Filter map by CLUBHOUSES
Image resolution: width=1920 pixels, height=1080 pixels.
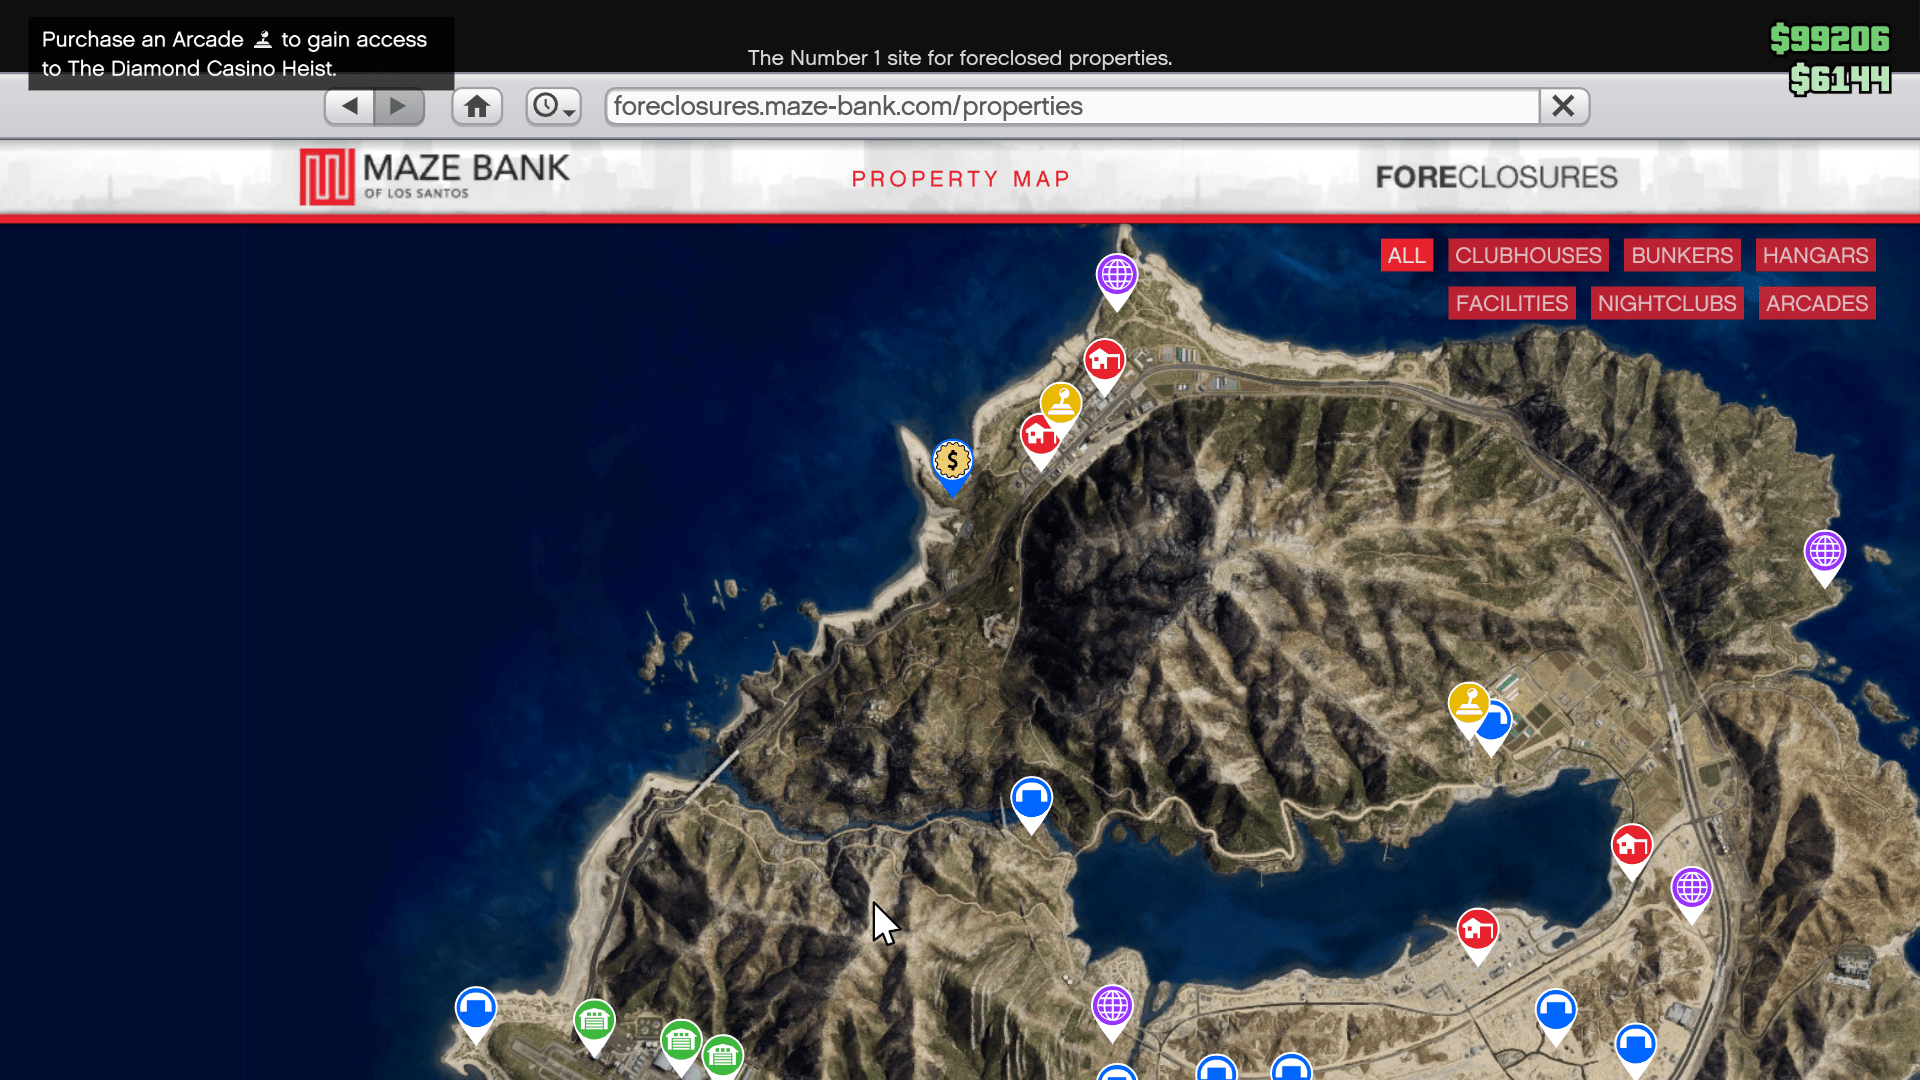[x=1527, y=255]
